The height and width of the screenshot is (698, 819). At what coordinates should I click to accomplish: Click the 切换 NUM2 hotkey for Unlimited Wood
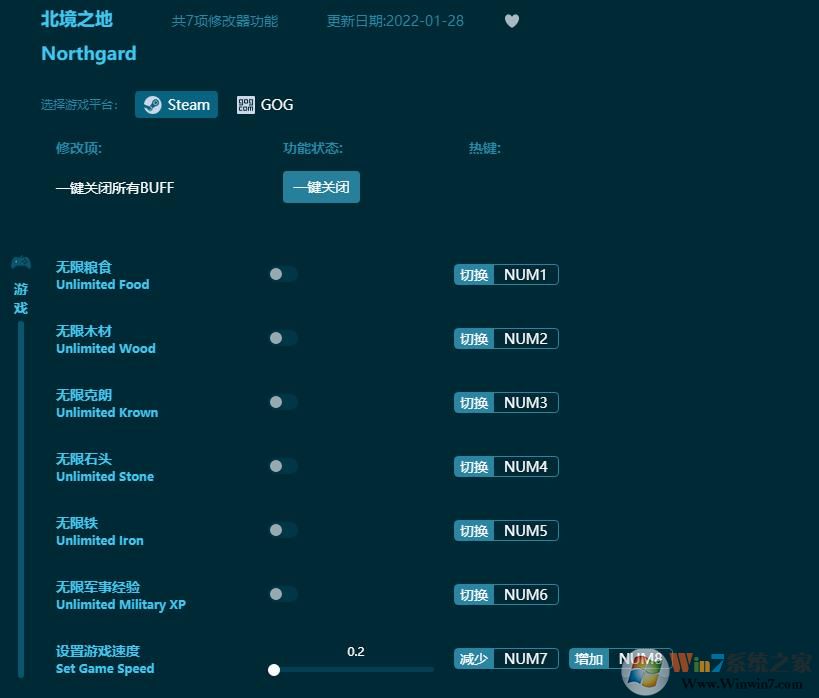[x=505, y=338]
